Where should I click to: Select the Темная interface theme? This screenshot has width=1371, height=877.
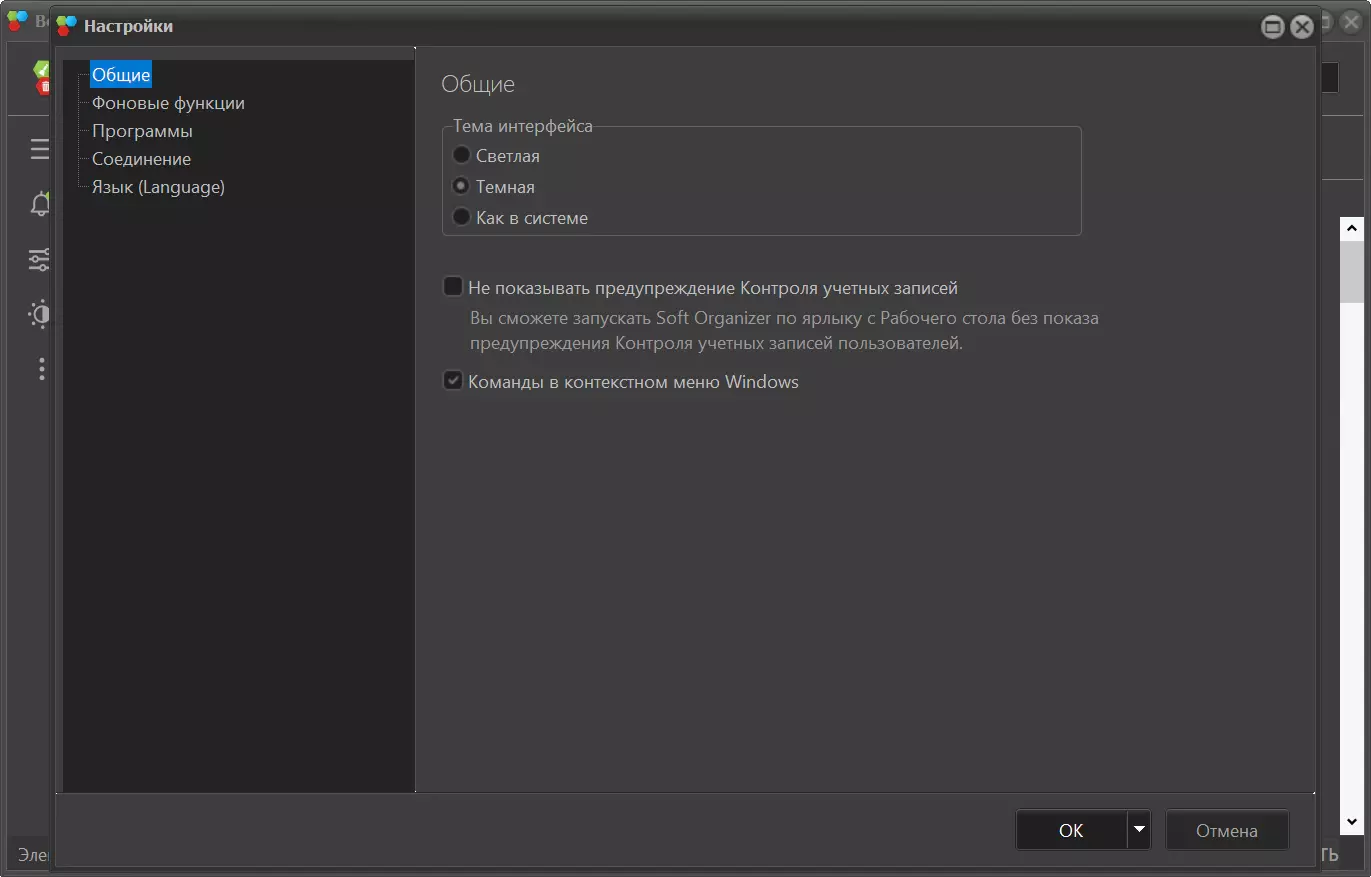tap(461, 186)
